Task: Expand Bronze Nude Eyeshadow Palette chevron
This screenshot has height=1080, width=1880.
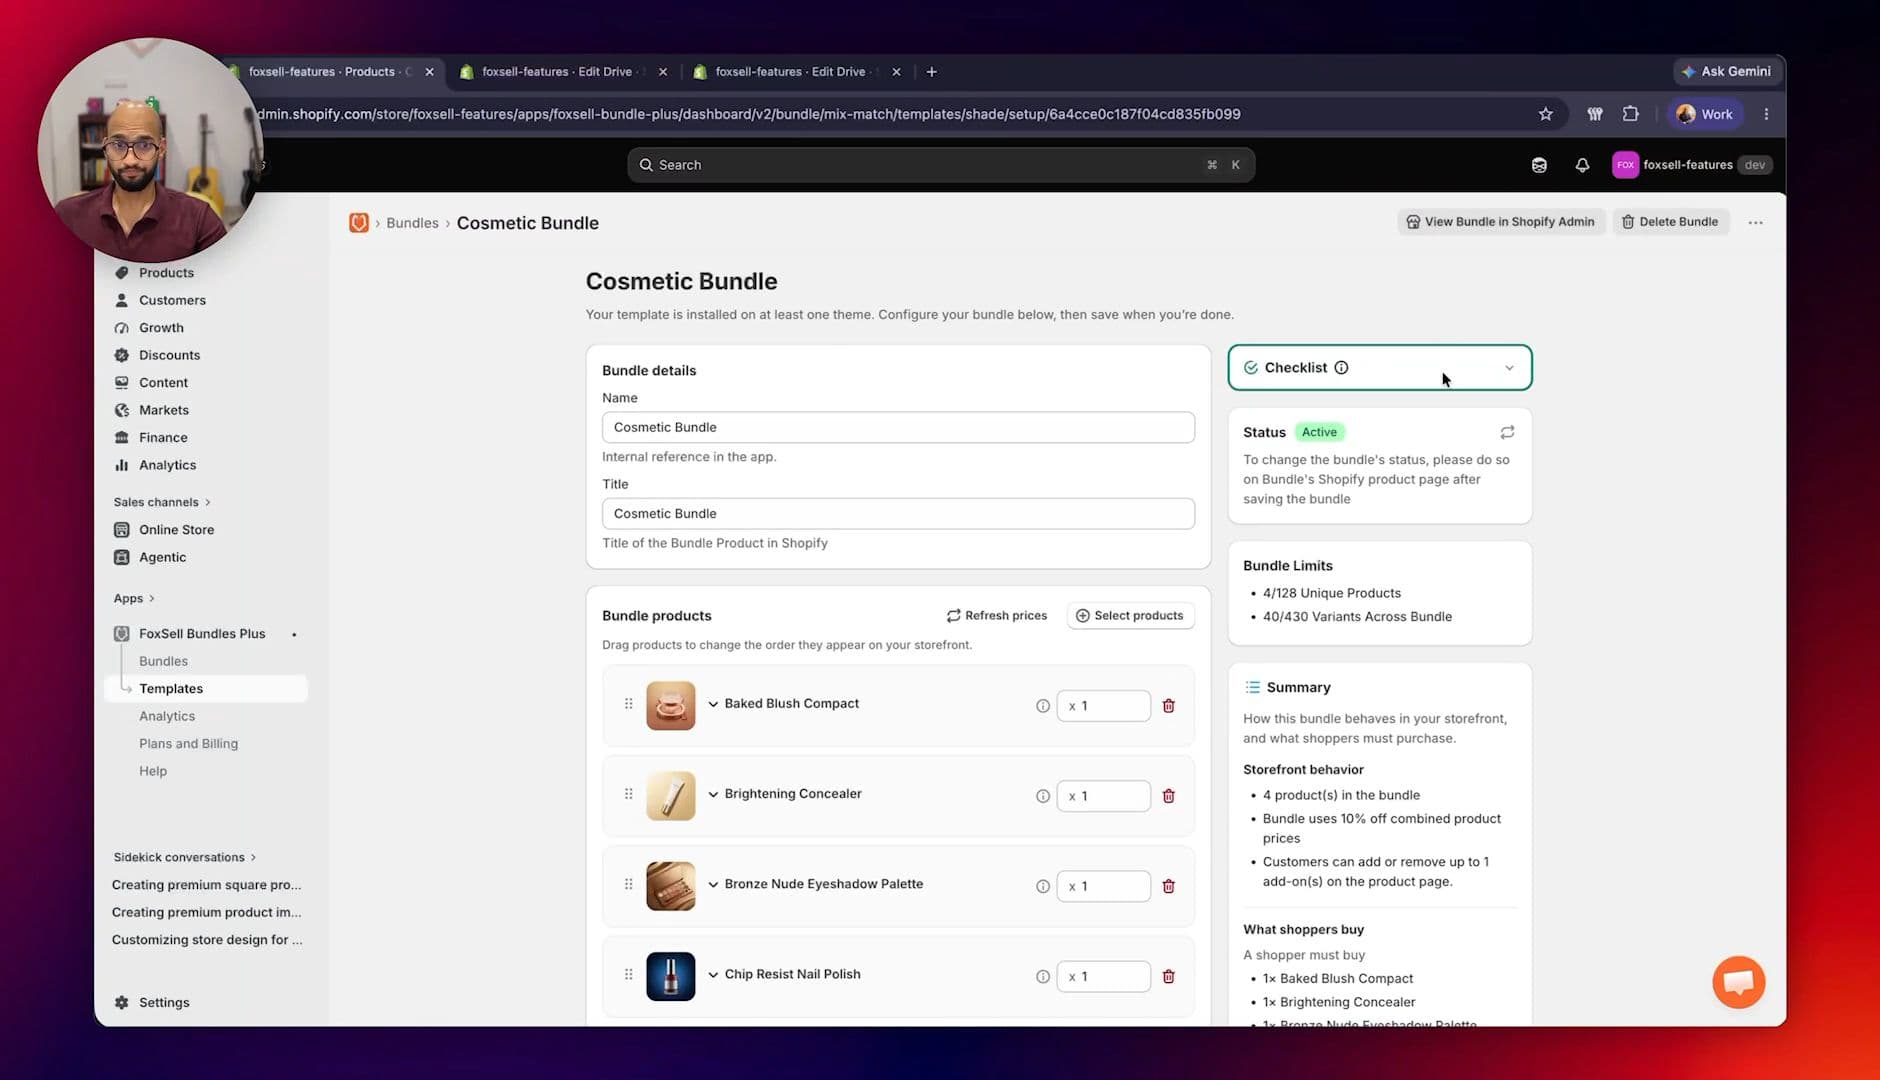Action: [x=713, y=884]
